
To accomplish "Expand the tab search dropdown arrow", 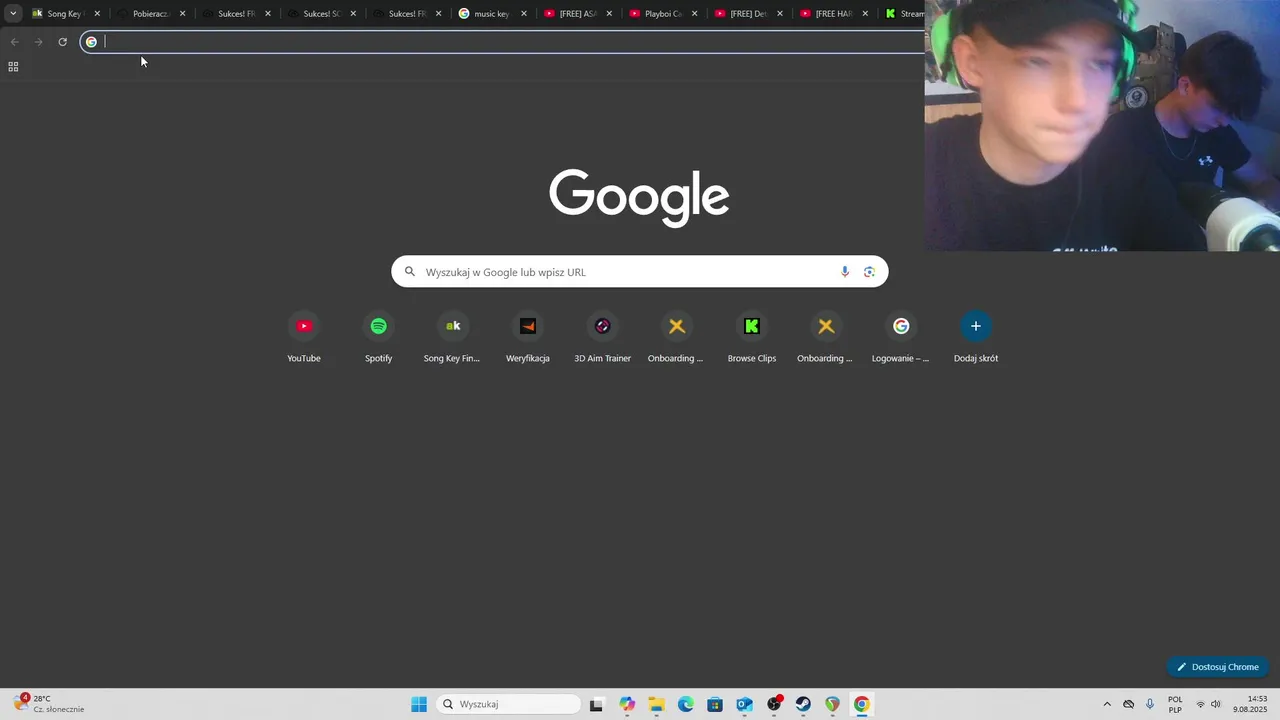I will [x=13, y=14].
